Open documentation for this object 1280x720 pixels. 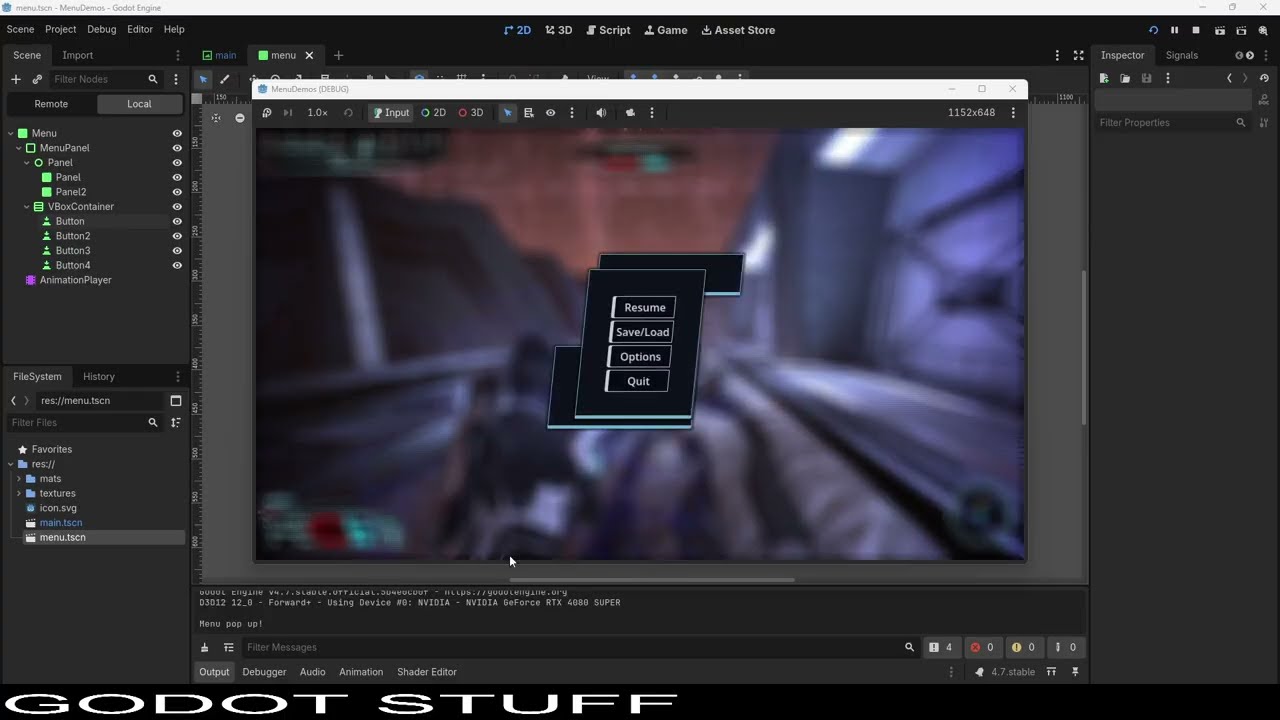click(1264, 100)
